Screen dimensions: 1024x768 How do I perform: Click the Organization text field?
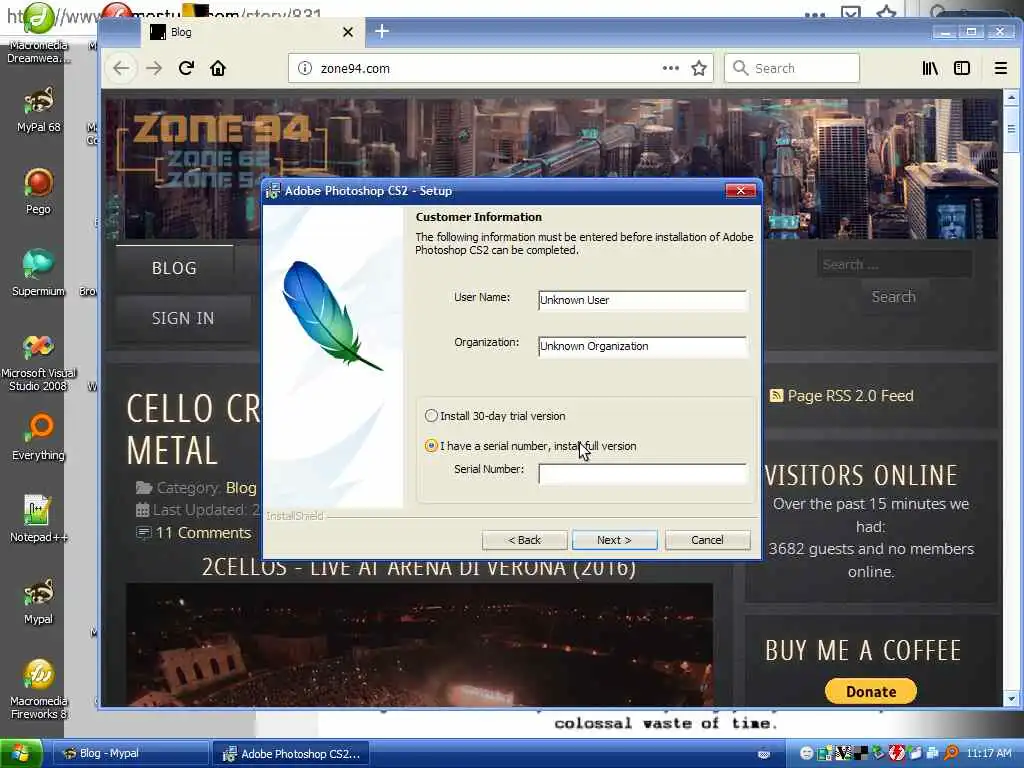(643, 346)
